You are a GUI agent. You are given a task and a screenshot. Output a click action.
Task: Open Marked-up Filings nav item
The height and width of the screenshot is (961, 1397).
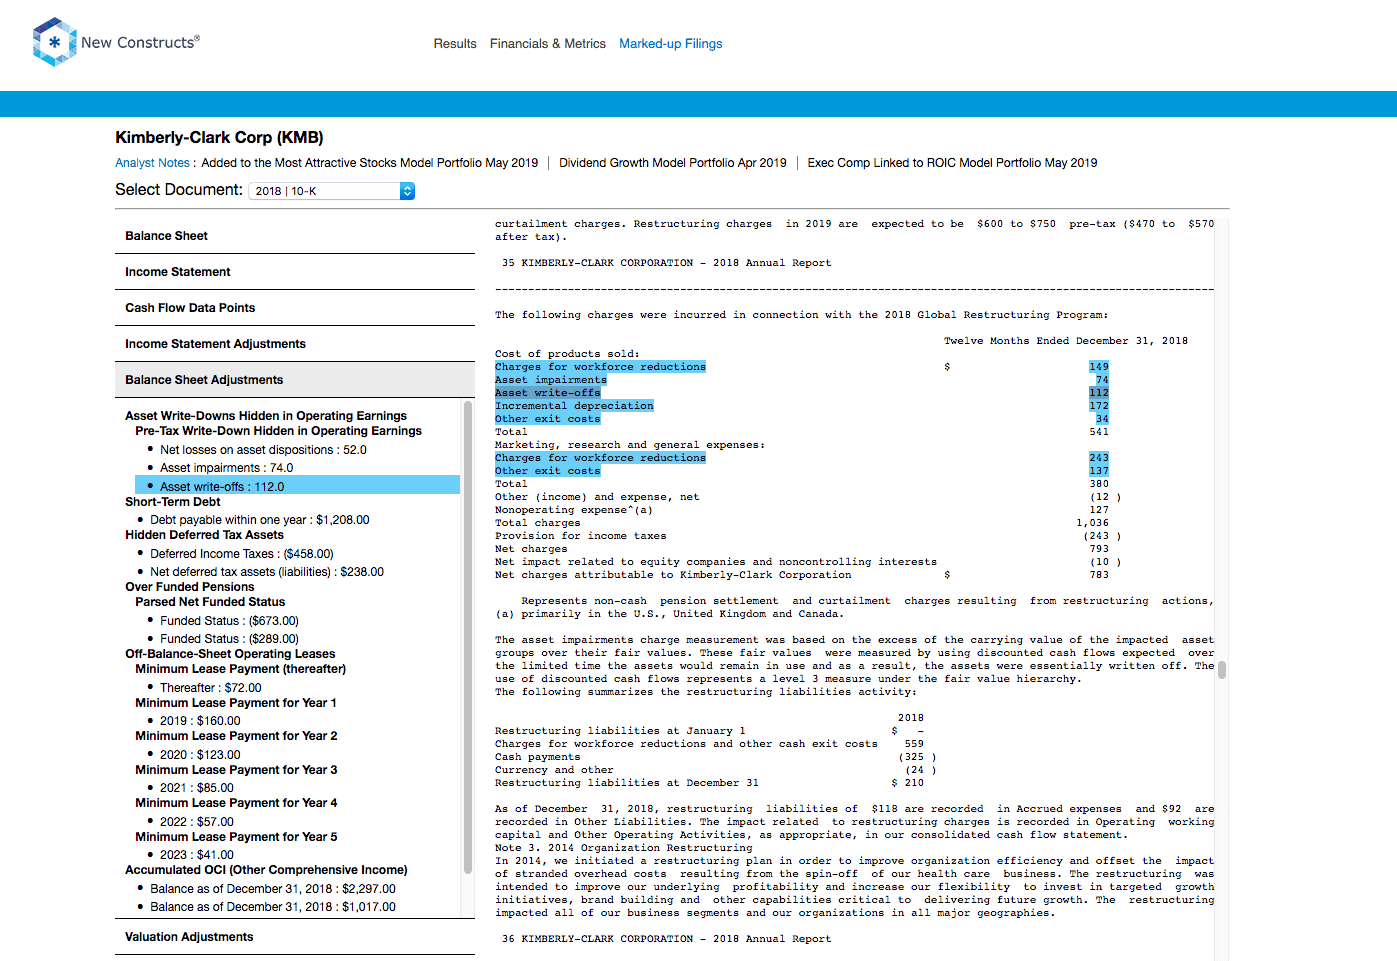pos(670,44)
